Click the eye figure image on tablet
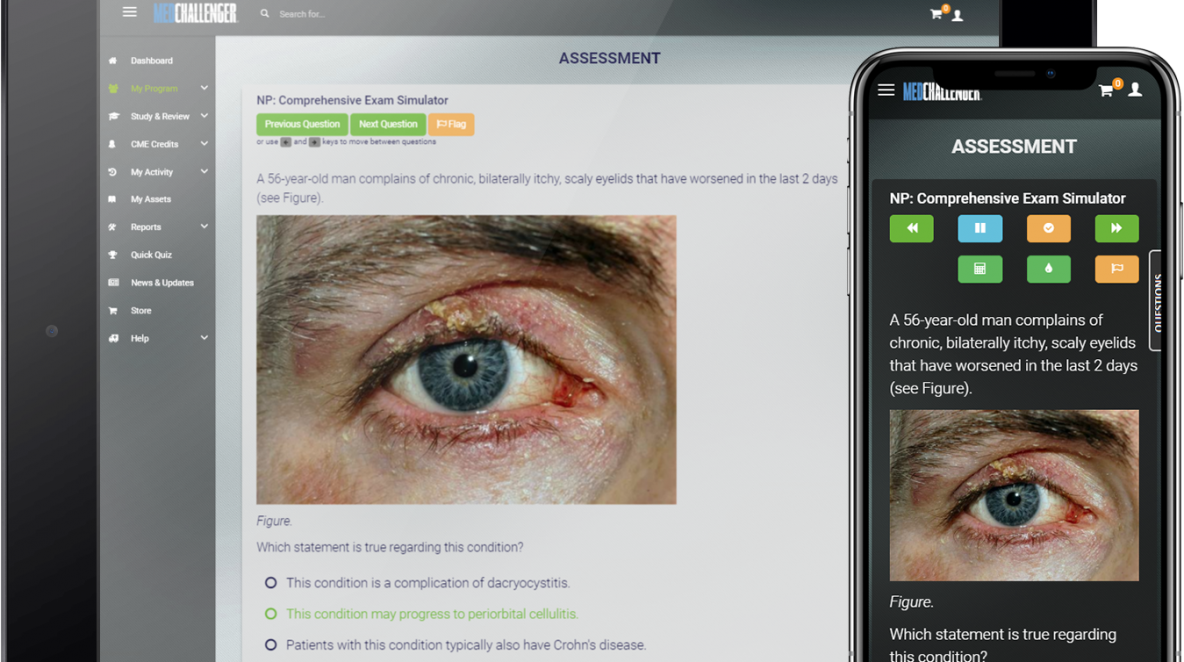 (466, 359)
